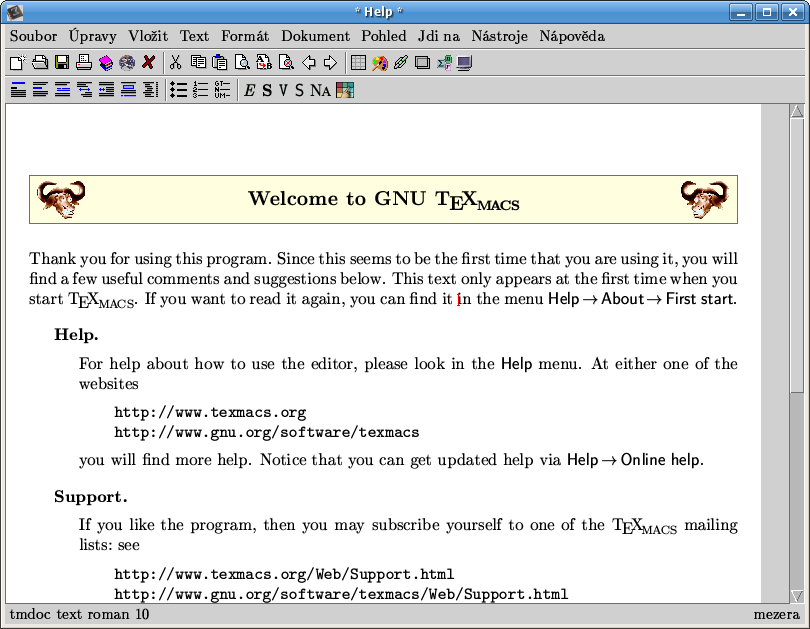This screenshot has height=629, width=810.
Task: Click the bold S strong icon
Action: click(267, 90)
